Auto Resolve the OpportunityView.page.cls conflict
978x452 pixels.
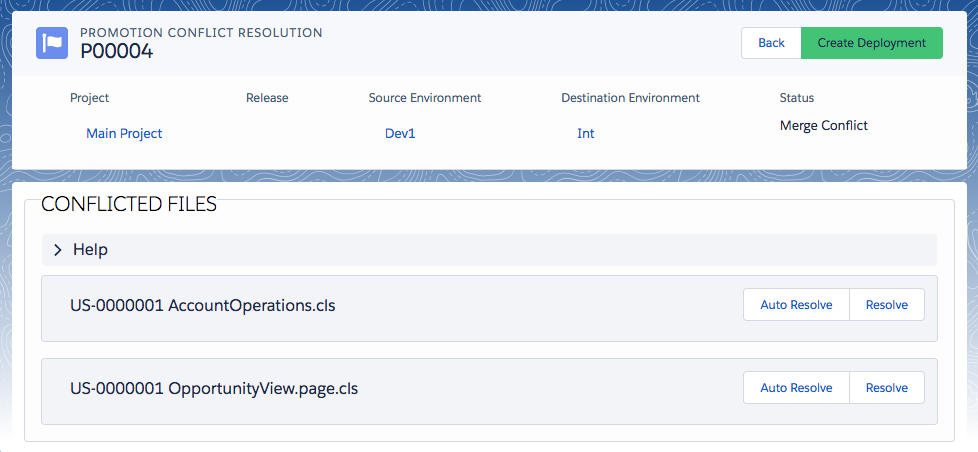(796, 388)
